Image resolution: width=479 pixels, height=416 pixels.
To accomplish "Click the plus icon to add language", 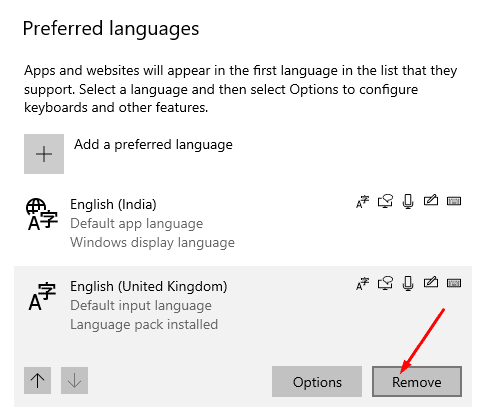I will point(44,154).
